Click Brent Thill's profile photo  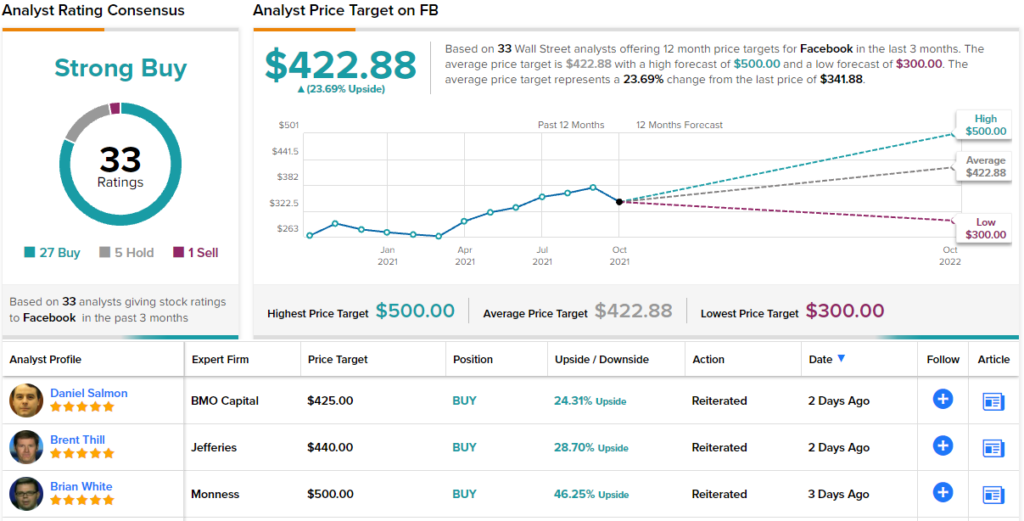coord(26,447)
